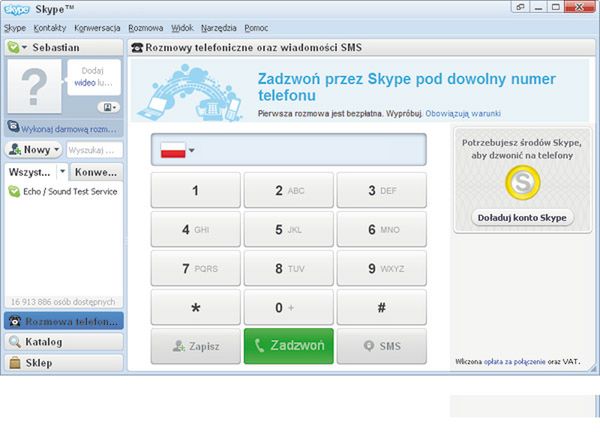Dial digit 9 WXYZ on keypad
Screen dimensions: 600x440
(x=382, y=268)
